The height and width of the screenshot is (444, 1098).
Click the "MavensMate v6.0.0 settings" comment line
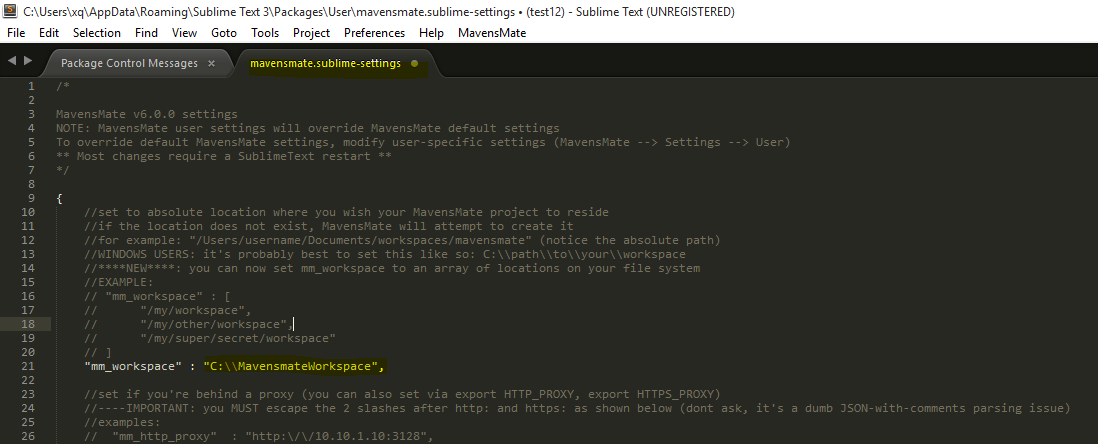[147, 114]
